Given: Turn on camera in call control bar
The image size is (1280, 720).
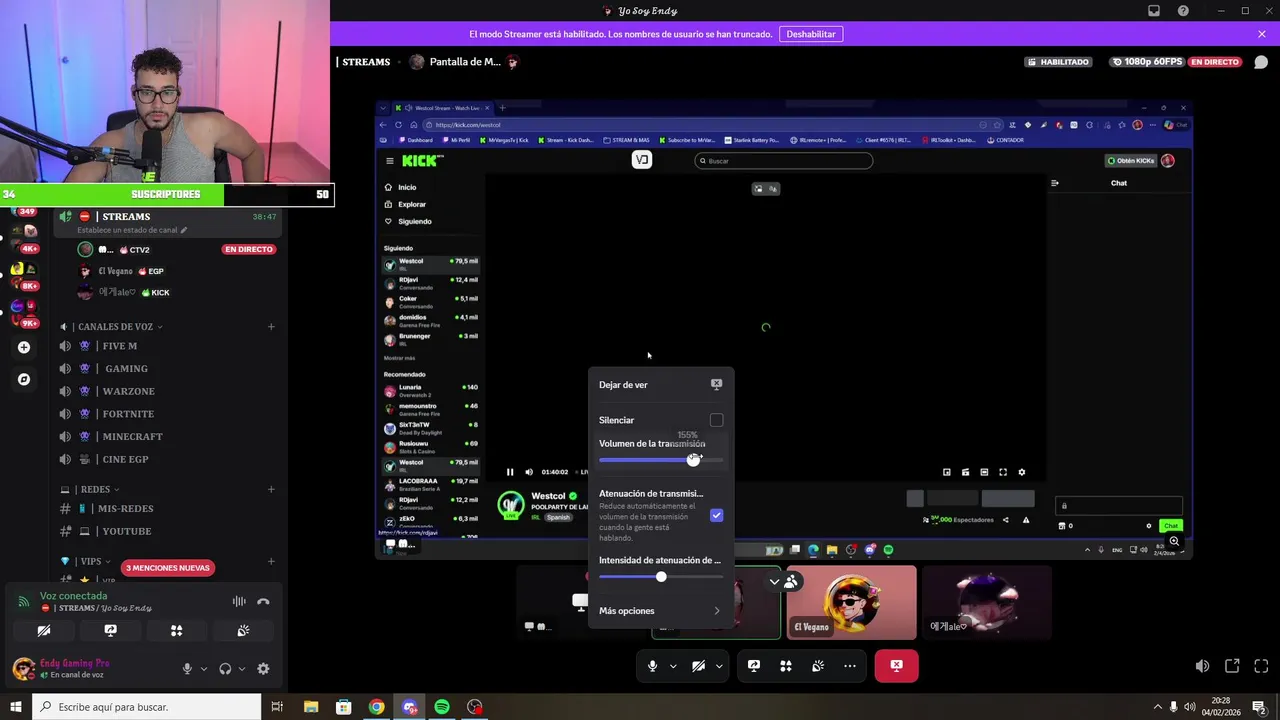Looking at the screenshot, I should pos(698,666).
